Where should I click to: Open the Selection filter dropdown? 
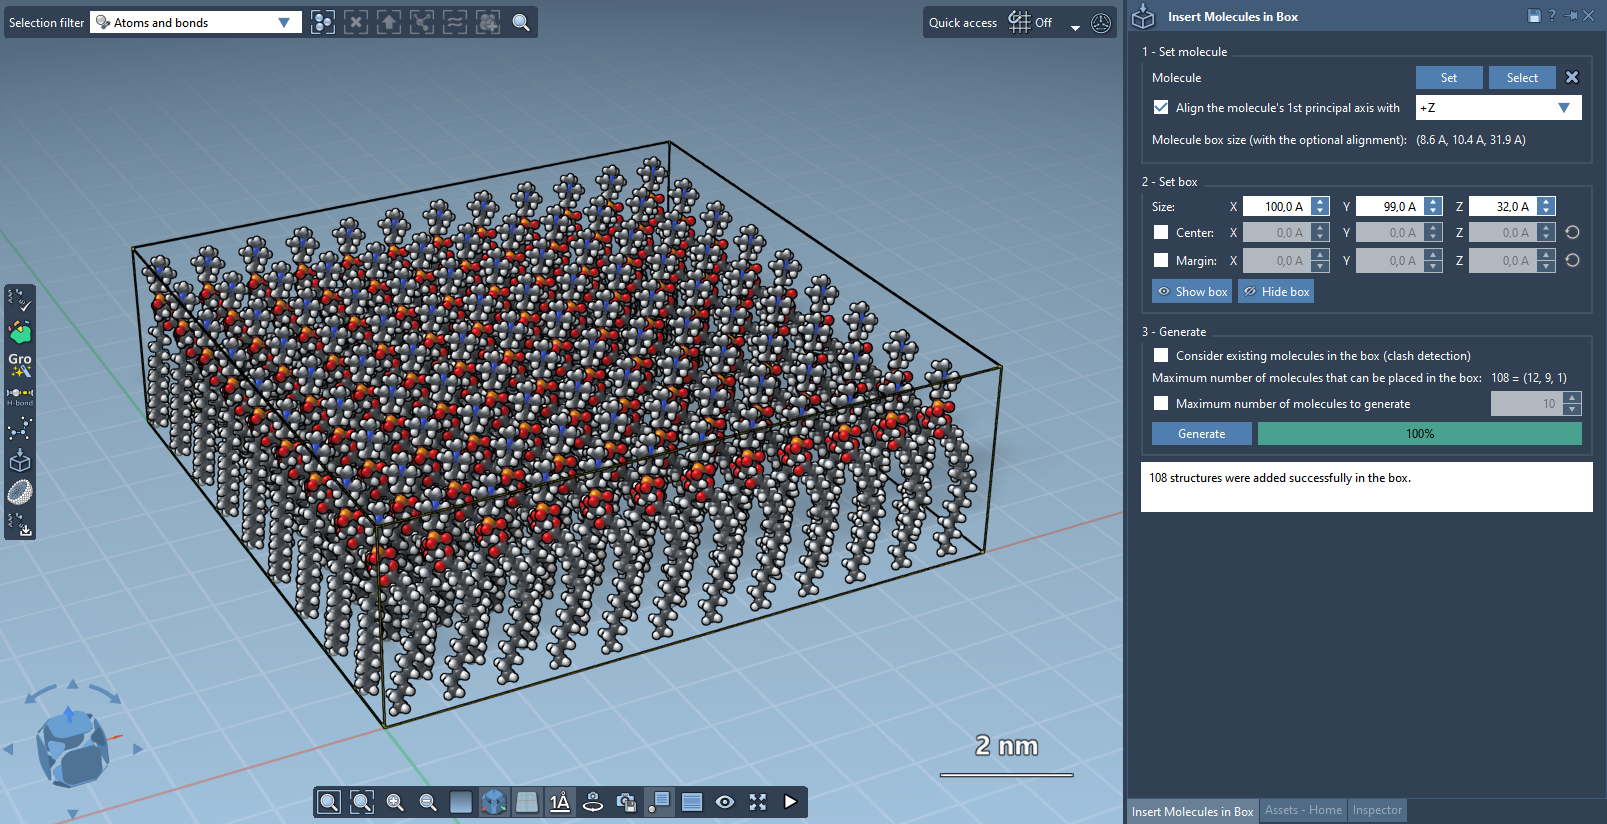point(196,22)
